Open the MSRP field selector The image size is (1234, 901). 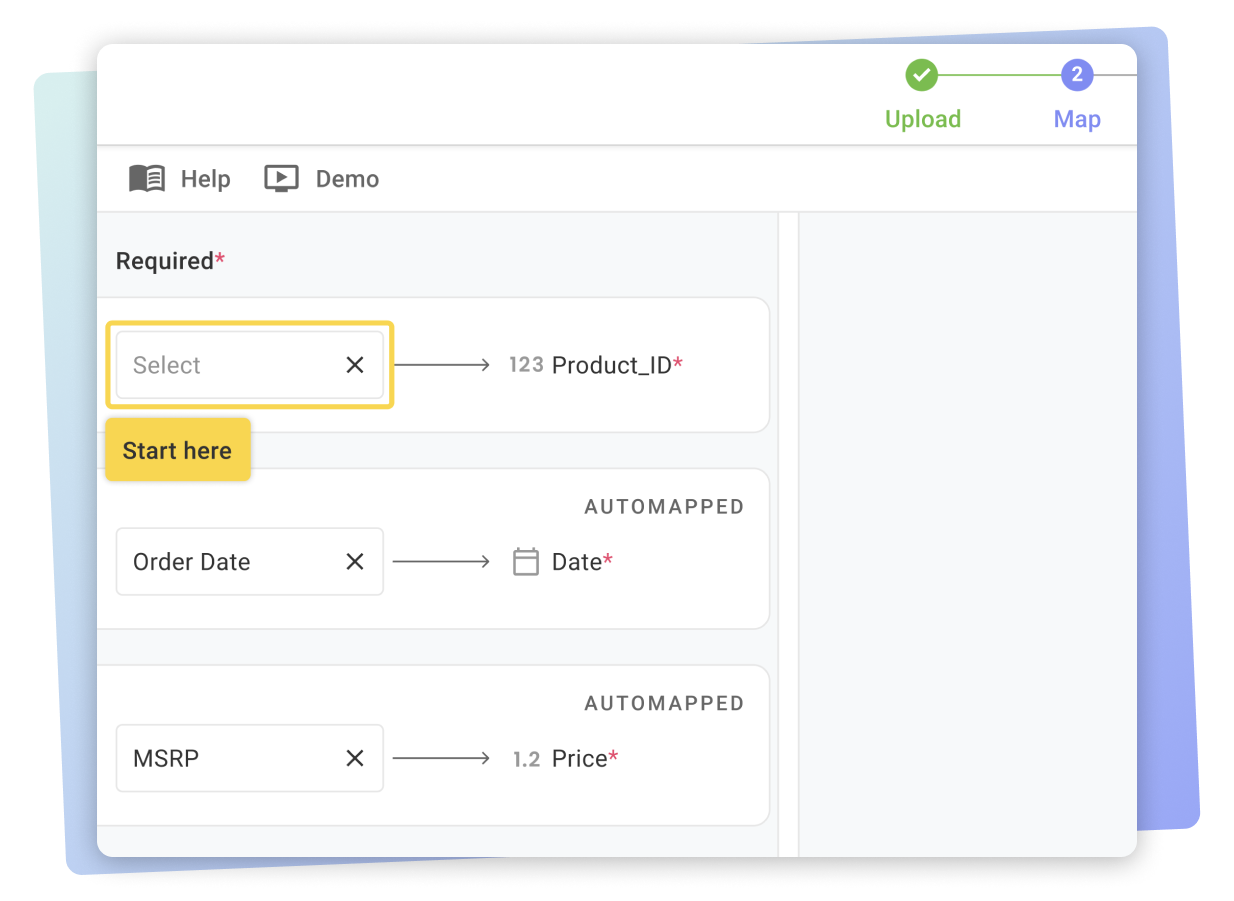click(x=230, y=758)
